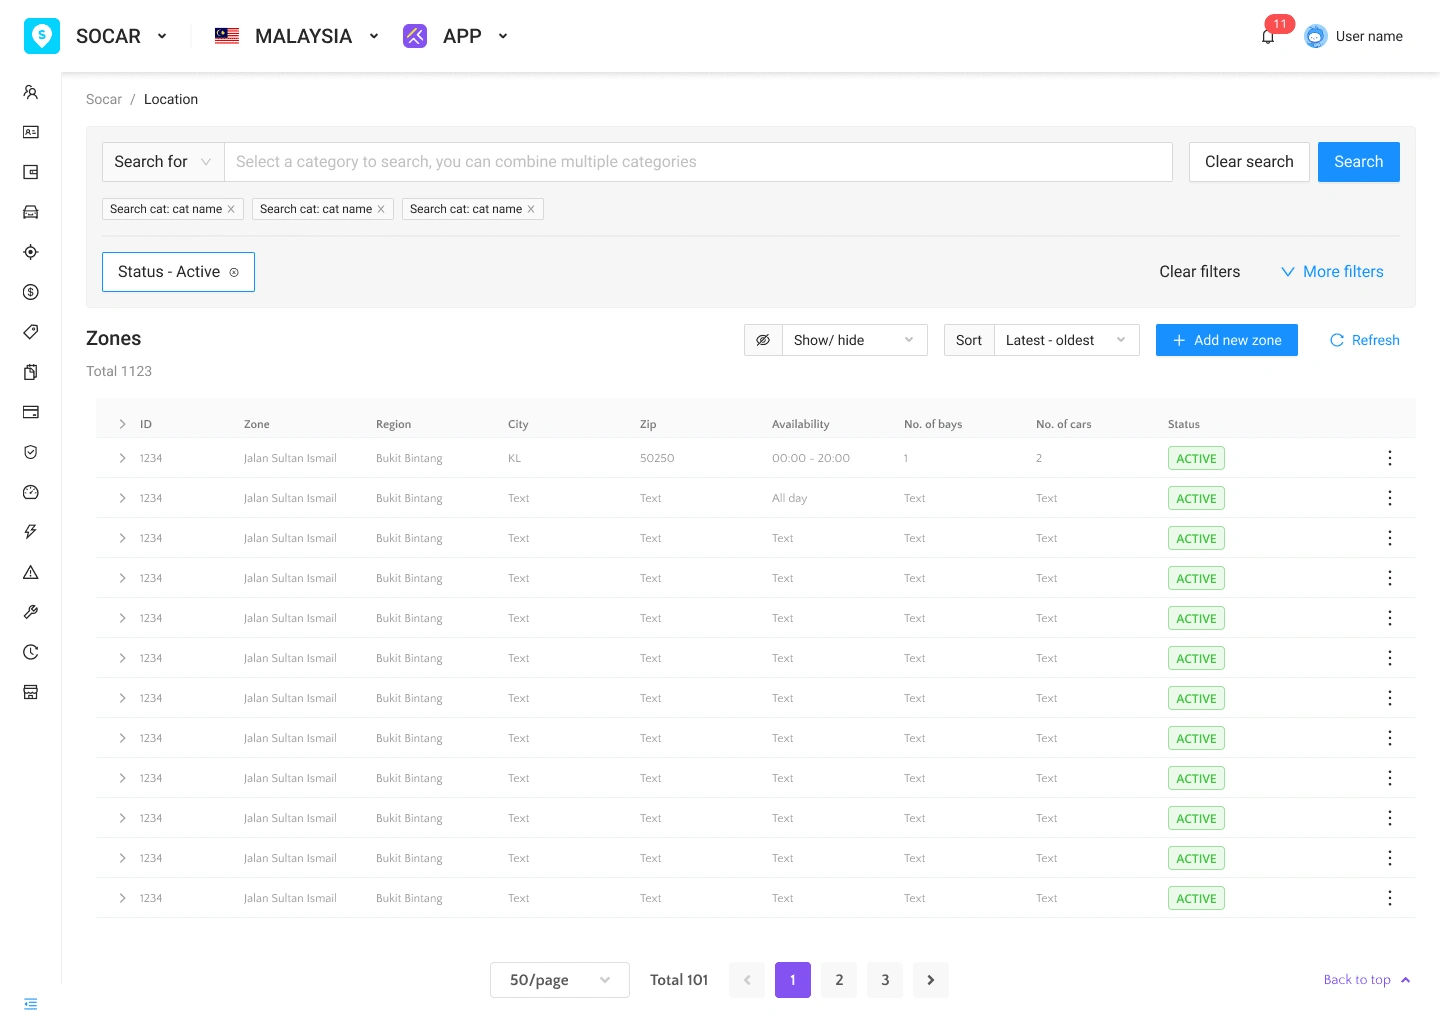Open the warning triangle sidebar icon
The width and height of the screenshot is (1440, 1024).
tap(31, 572)
